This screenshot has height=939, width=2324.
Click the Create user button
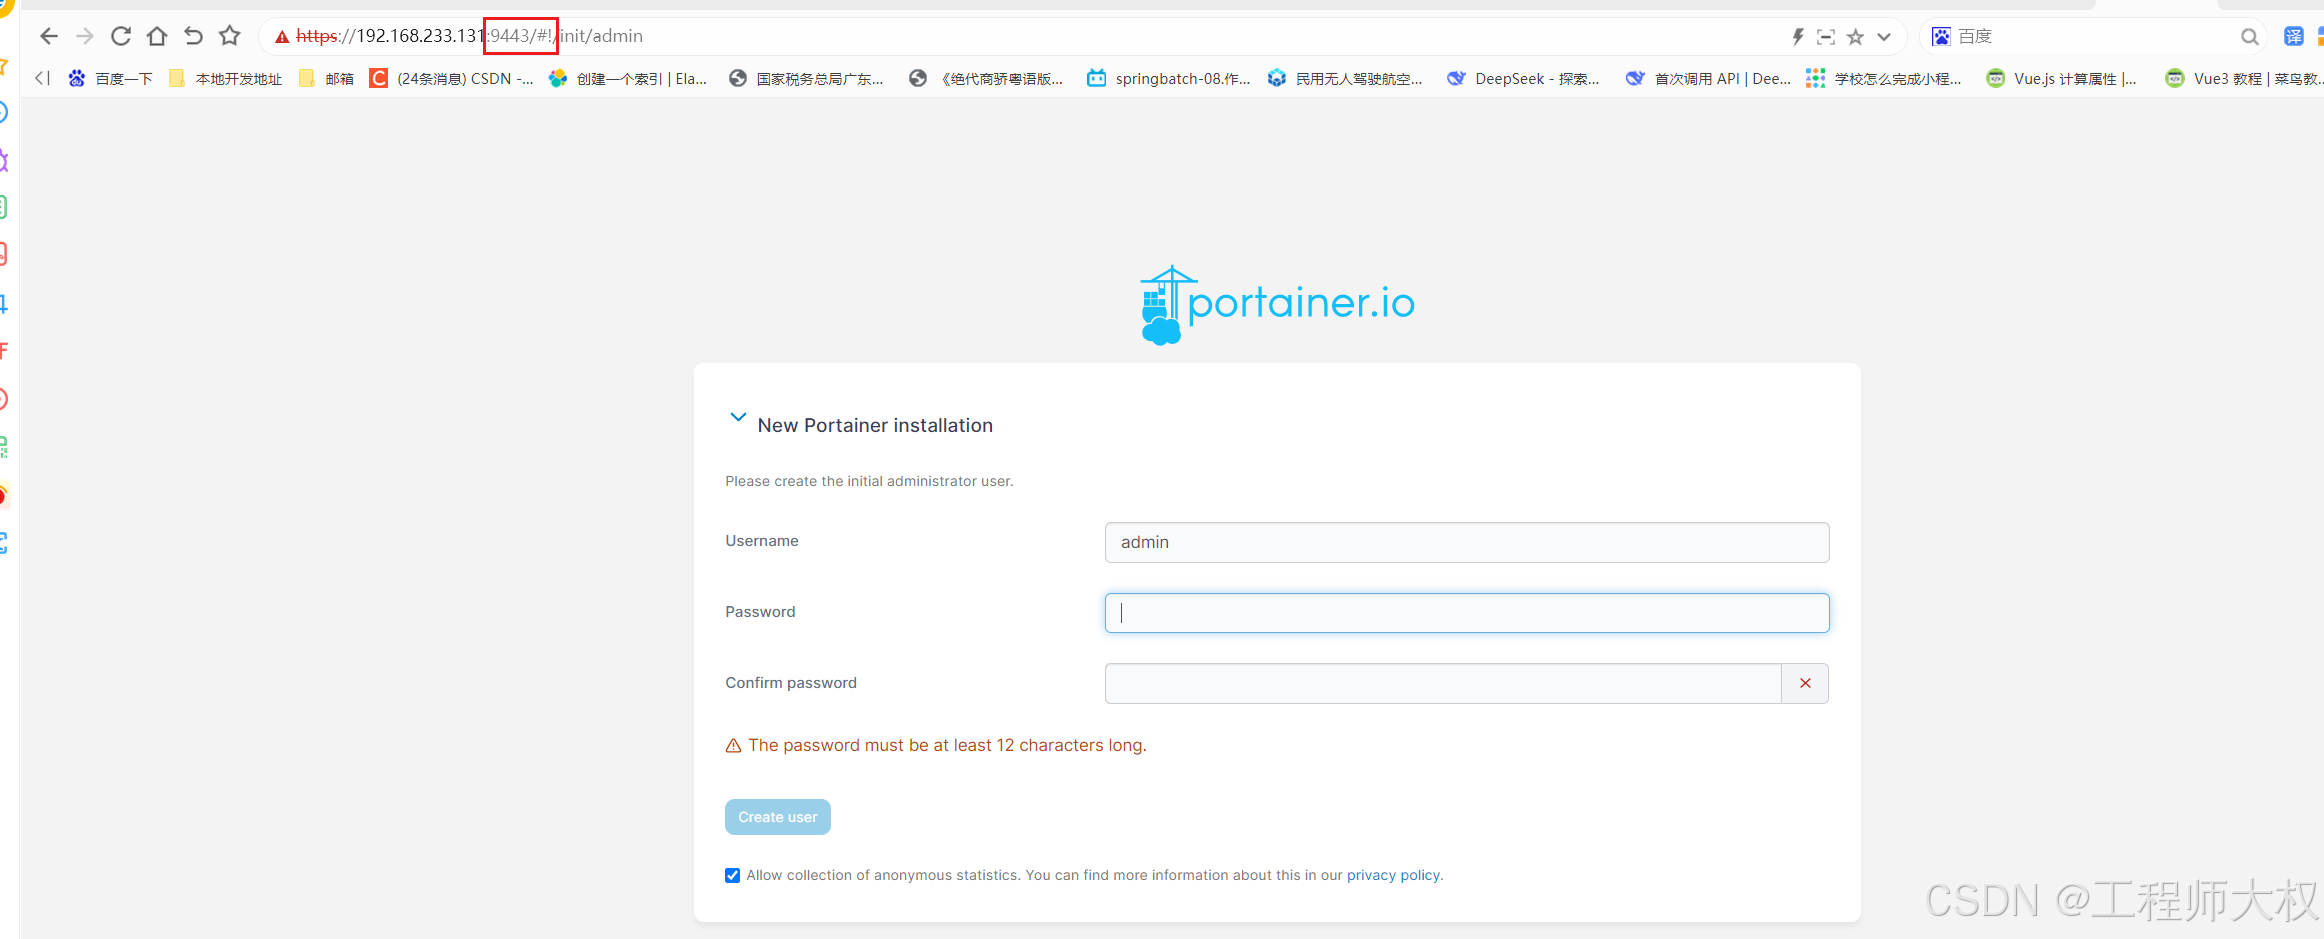[x=778, y=817]
